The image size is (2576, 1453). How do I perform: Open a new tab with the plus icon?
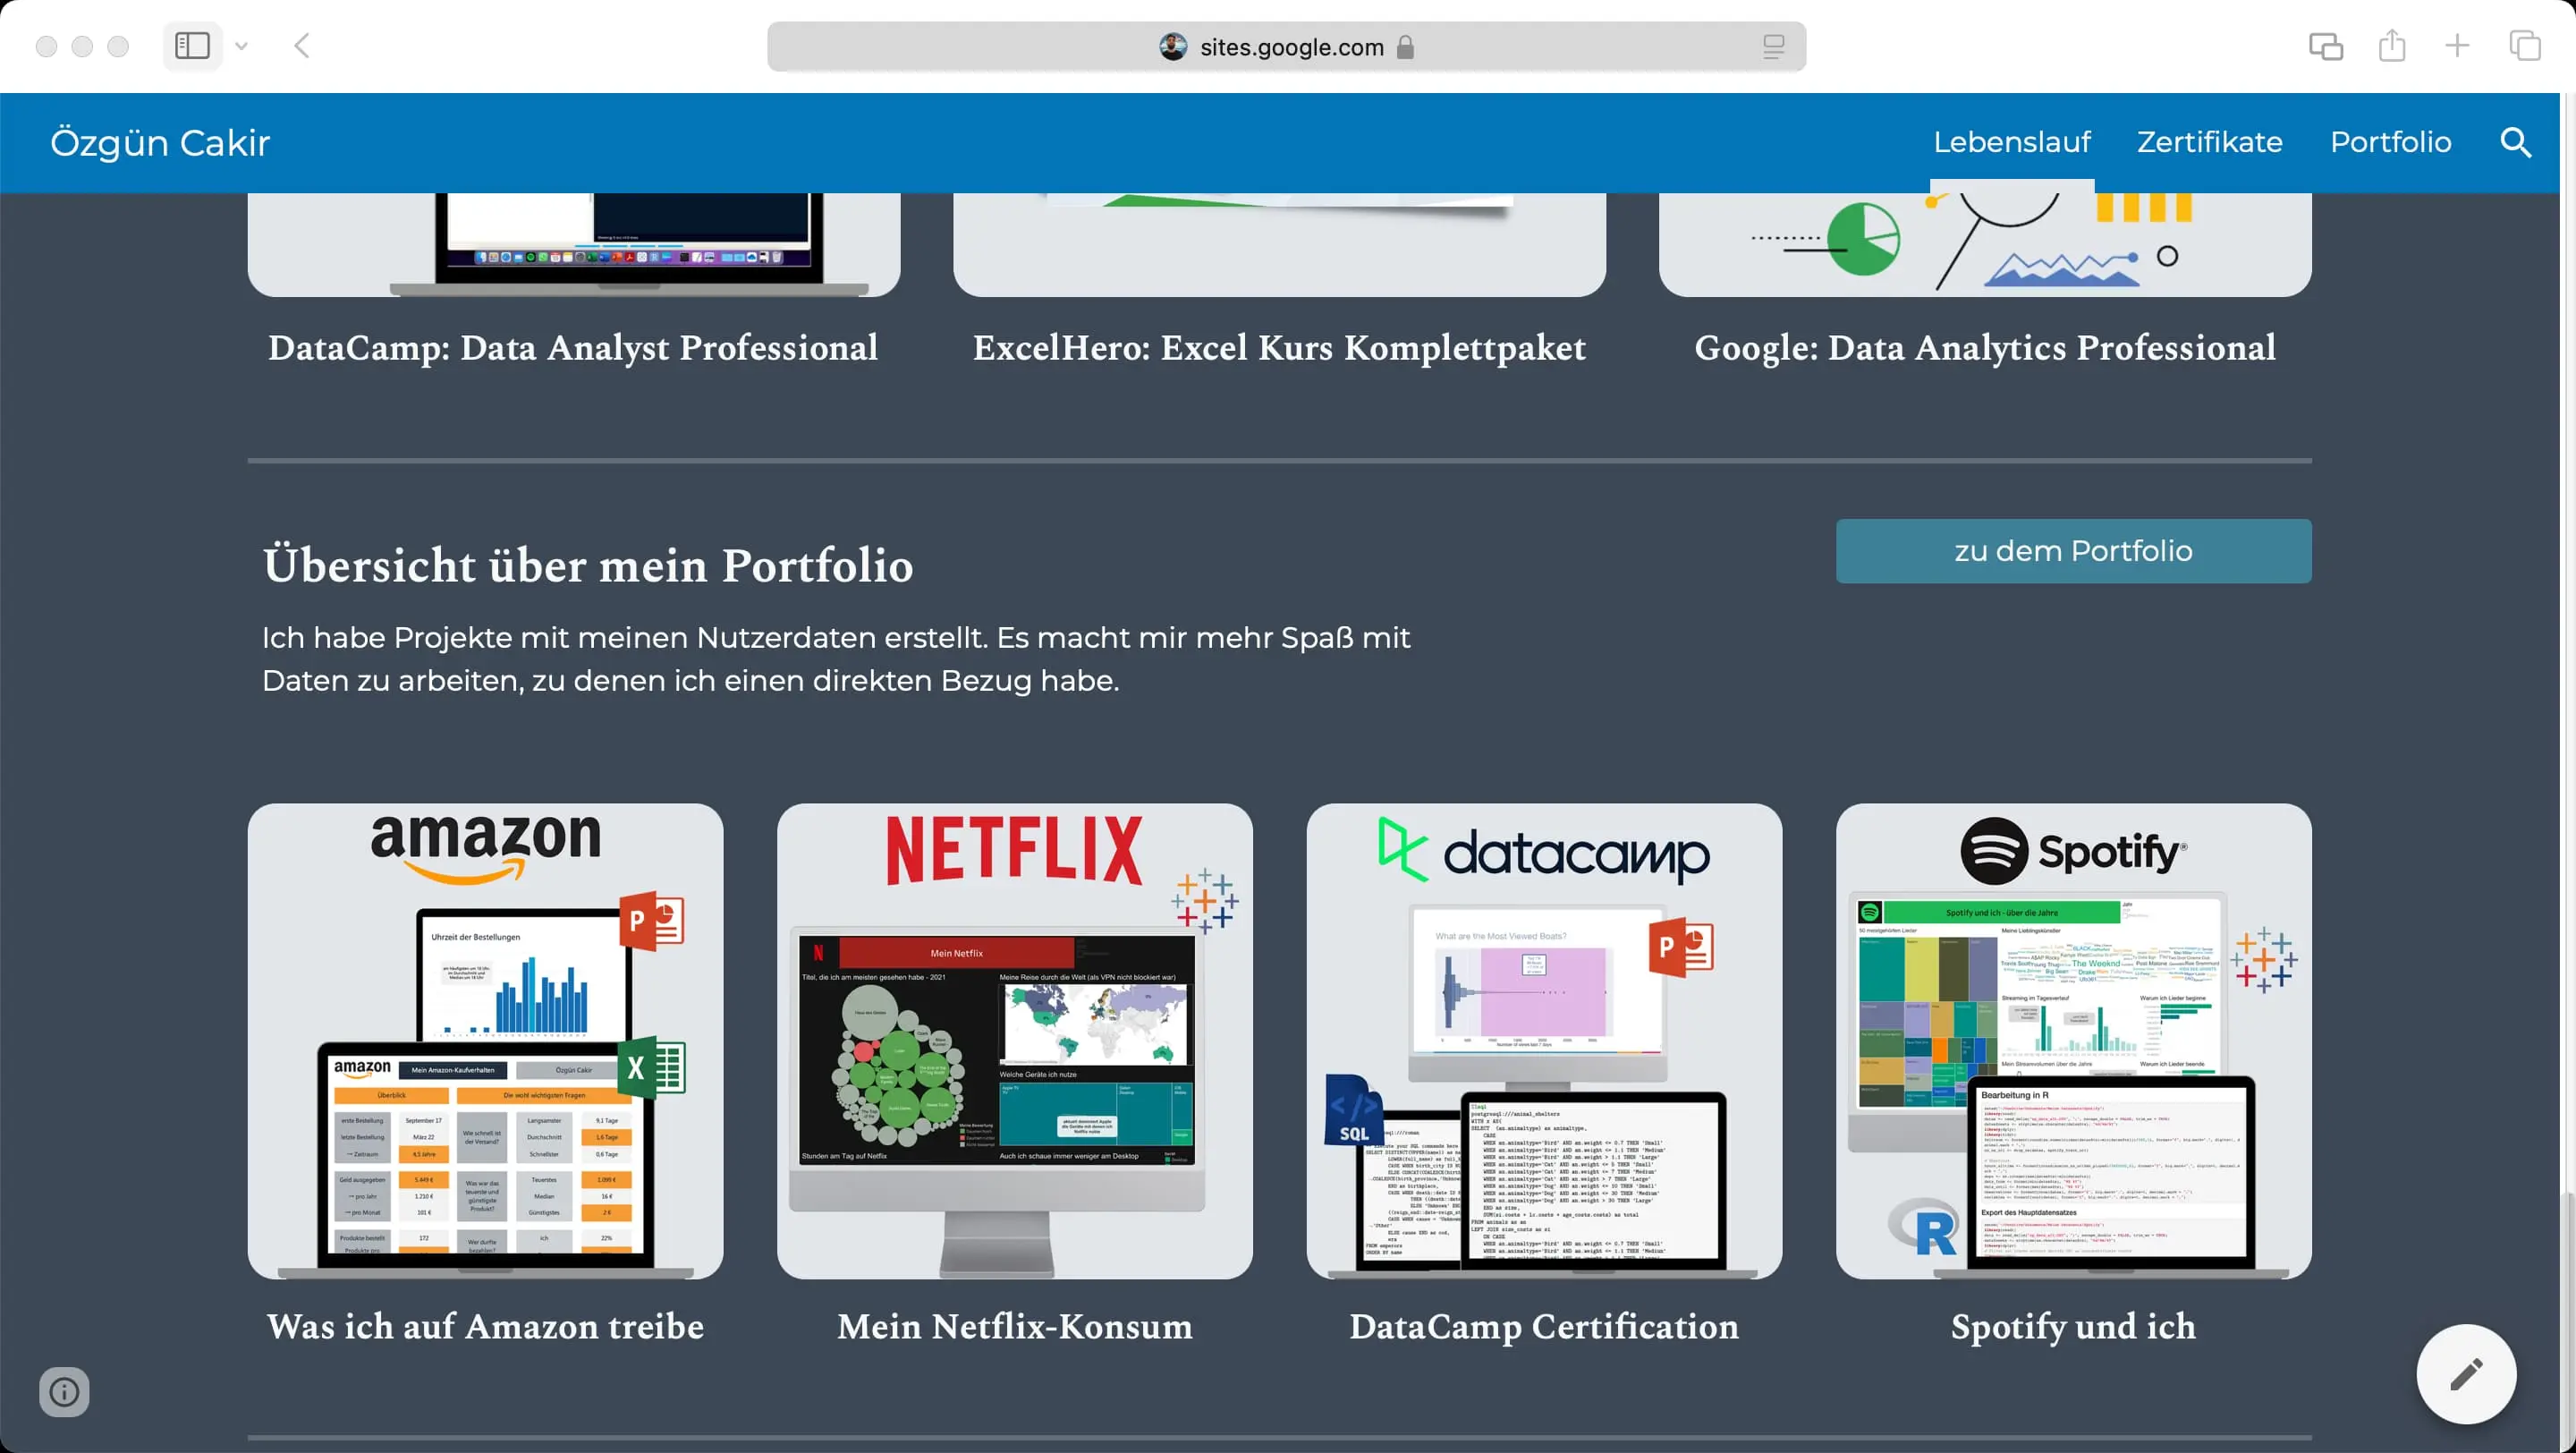2457,46
